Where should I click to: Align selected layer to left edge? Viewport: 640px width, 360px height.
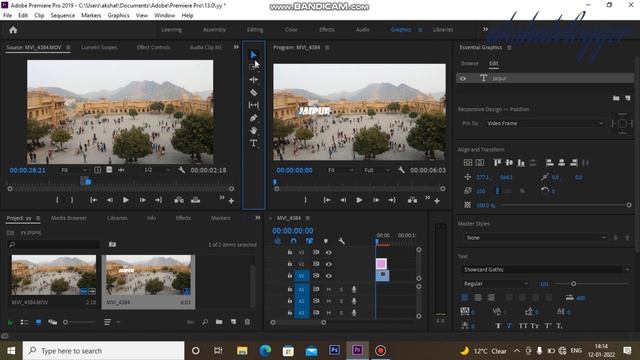point(549,163)
